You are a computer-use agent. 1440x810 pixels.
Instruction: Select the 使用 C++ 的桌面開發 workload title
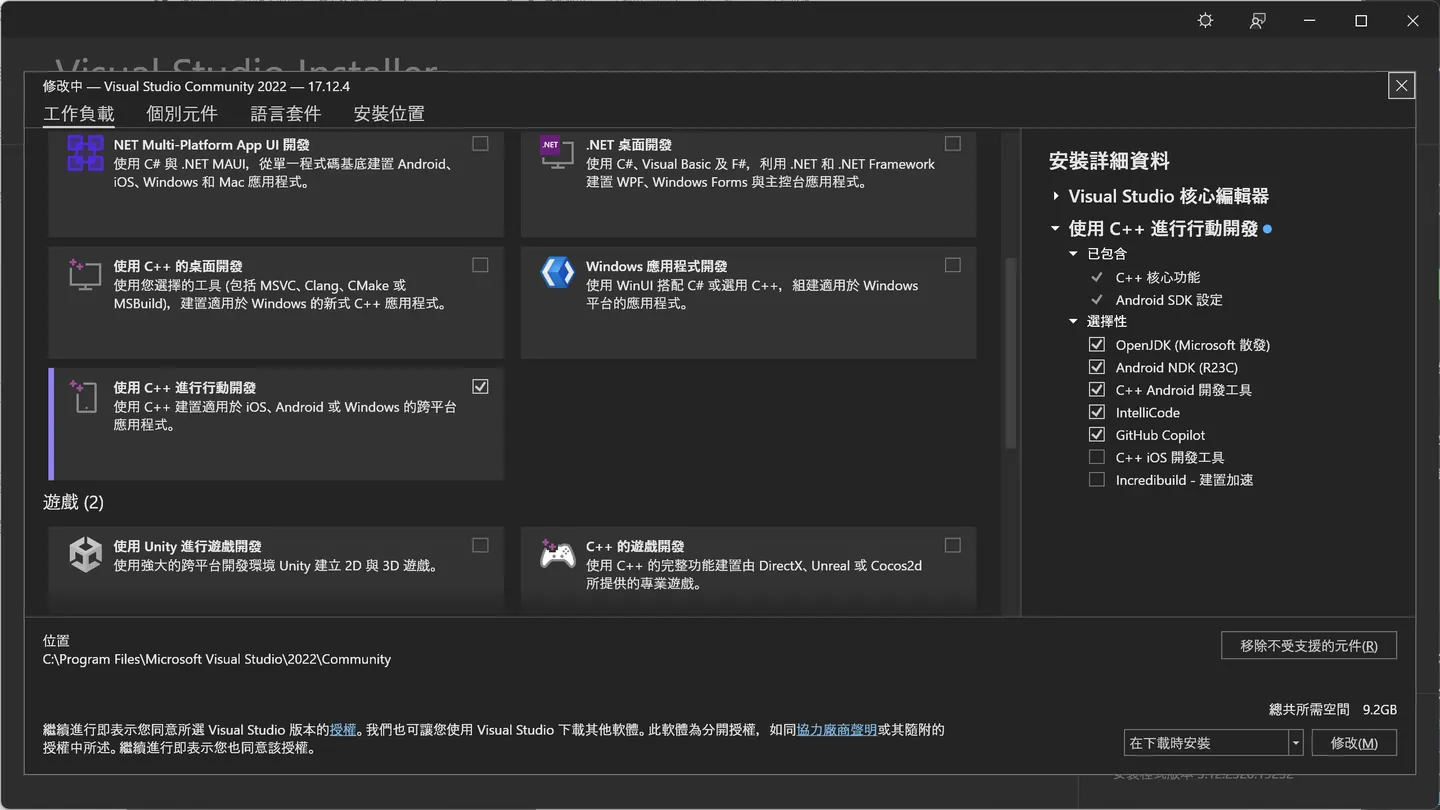tap(178, 266)
